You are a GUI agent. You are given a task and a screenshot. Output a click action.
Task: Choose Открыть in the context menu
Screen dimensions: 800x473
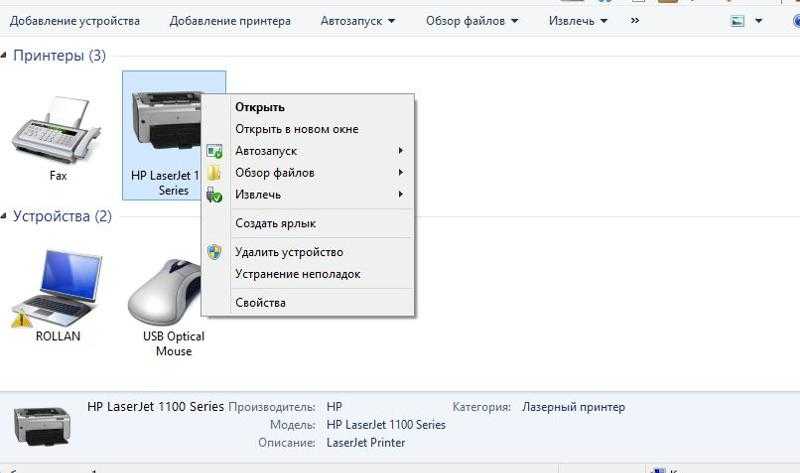(x=308, y=107)
